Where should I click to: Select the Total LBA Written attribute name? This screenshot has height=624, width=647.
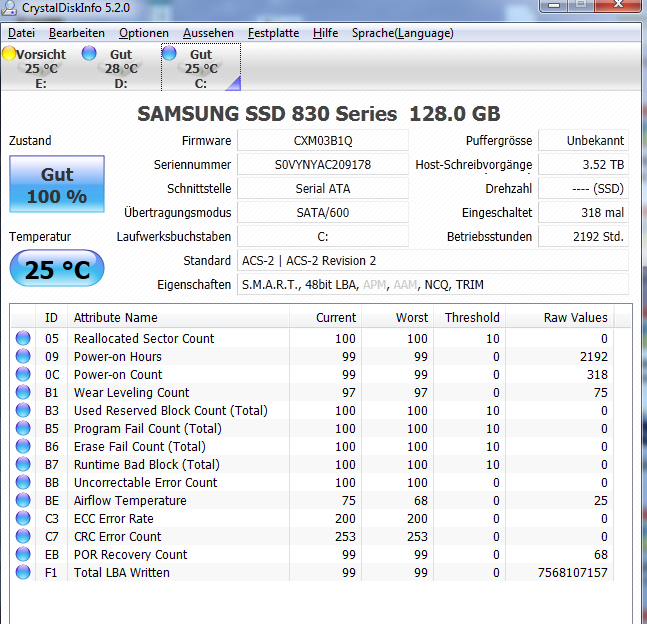[122, 573]
